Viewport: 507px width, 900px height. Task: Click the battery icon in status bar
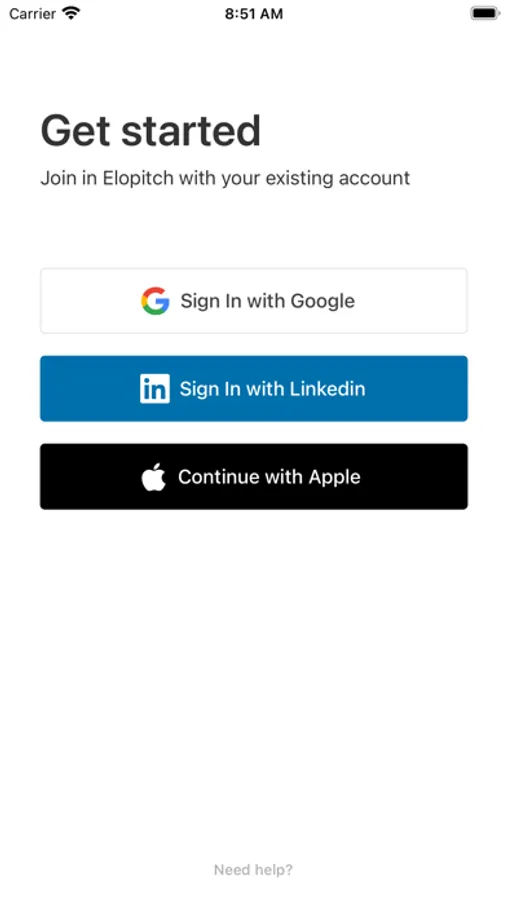pyautogui.click(x=485, y=14)
